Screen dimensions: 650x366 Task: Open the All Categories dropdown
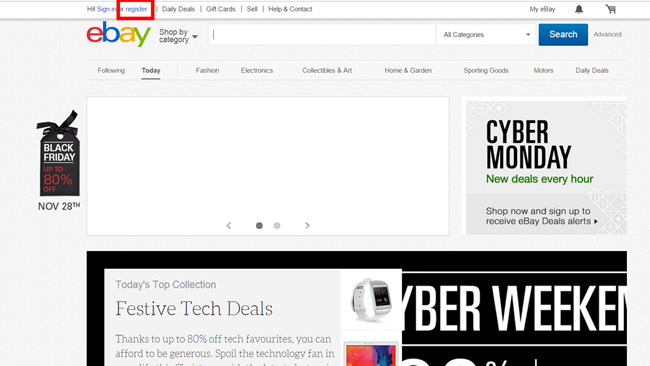[x=486, y=34]
